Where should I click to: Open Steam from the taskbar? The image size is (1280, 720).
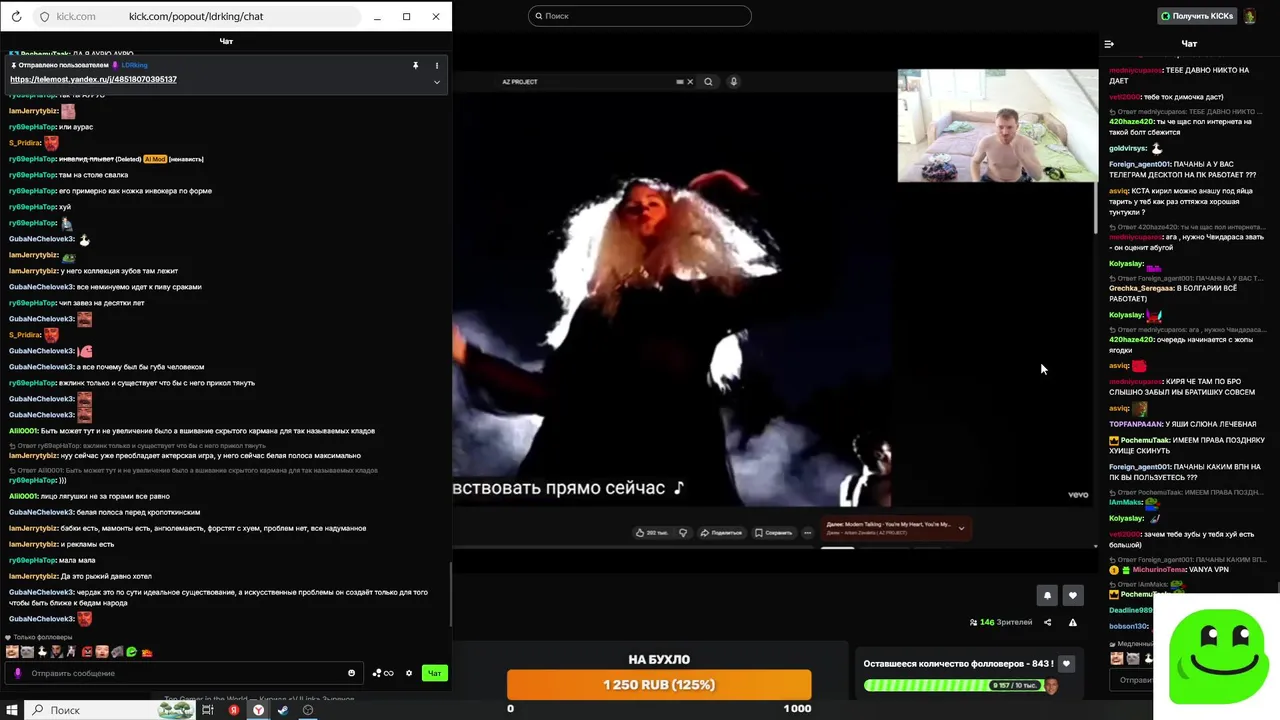click(283, 710)
